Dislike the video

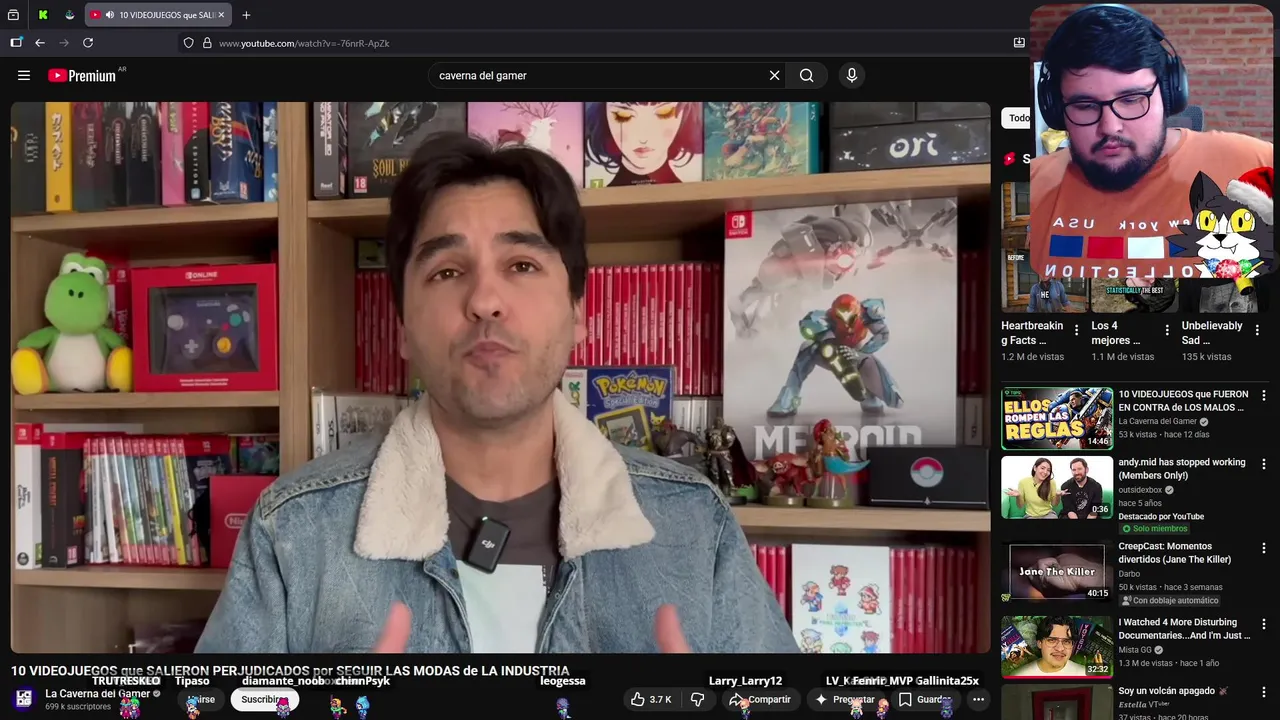pos(698,700)
